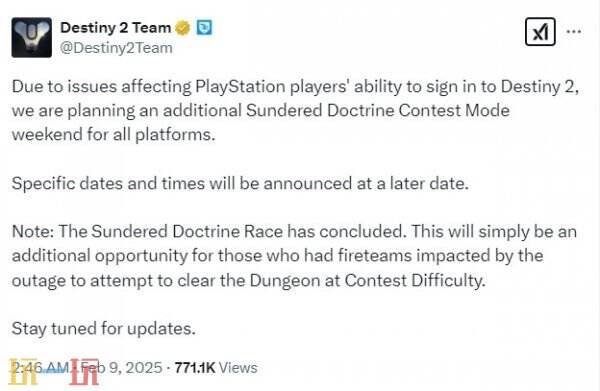Open the Destiny 2 Team profile avatar
The width and height of the screenshot is (600, 391).
point(31,37)
